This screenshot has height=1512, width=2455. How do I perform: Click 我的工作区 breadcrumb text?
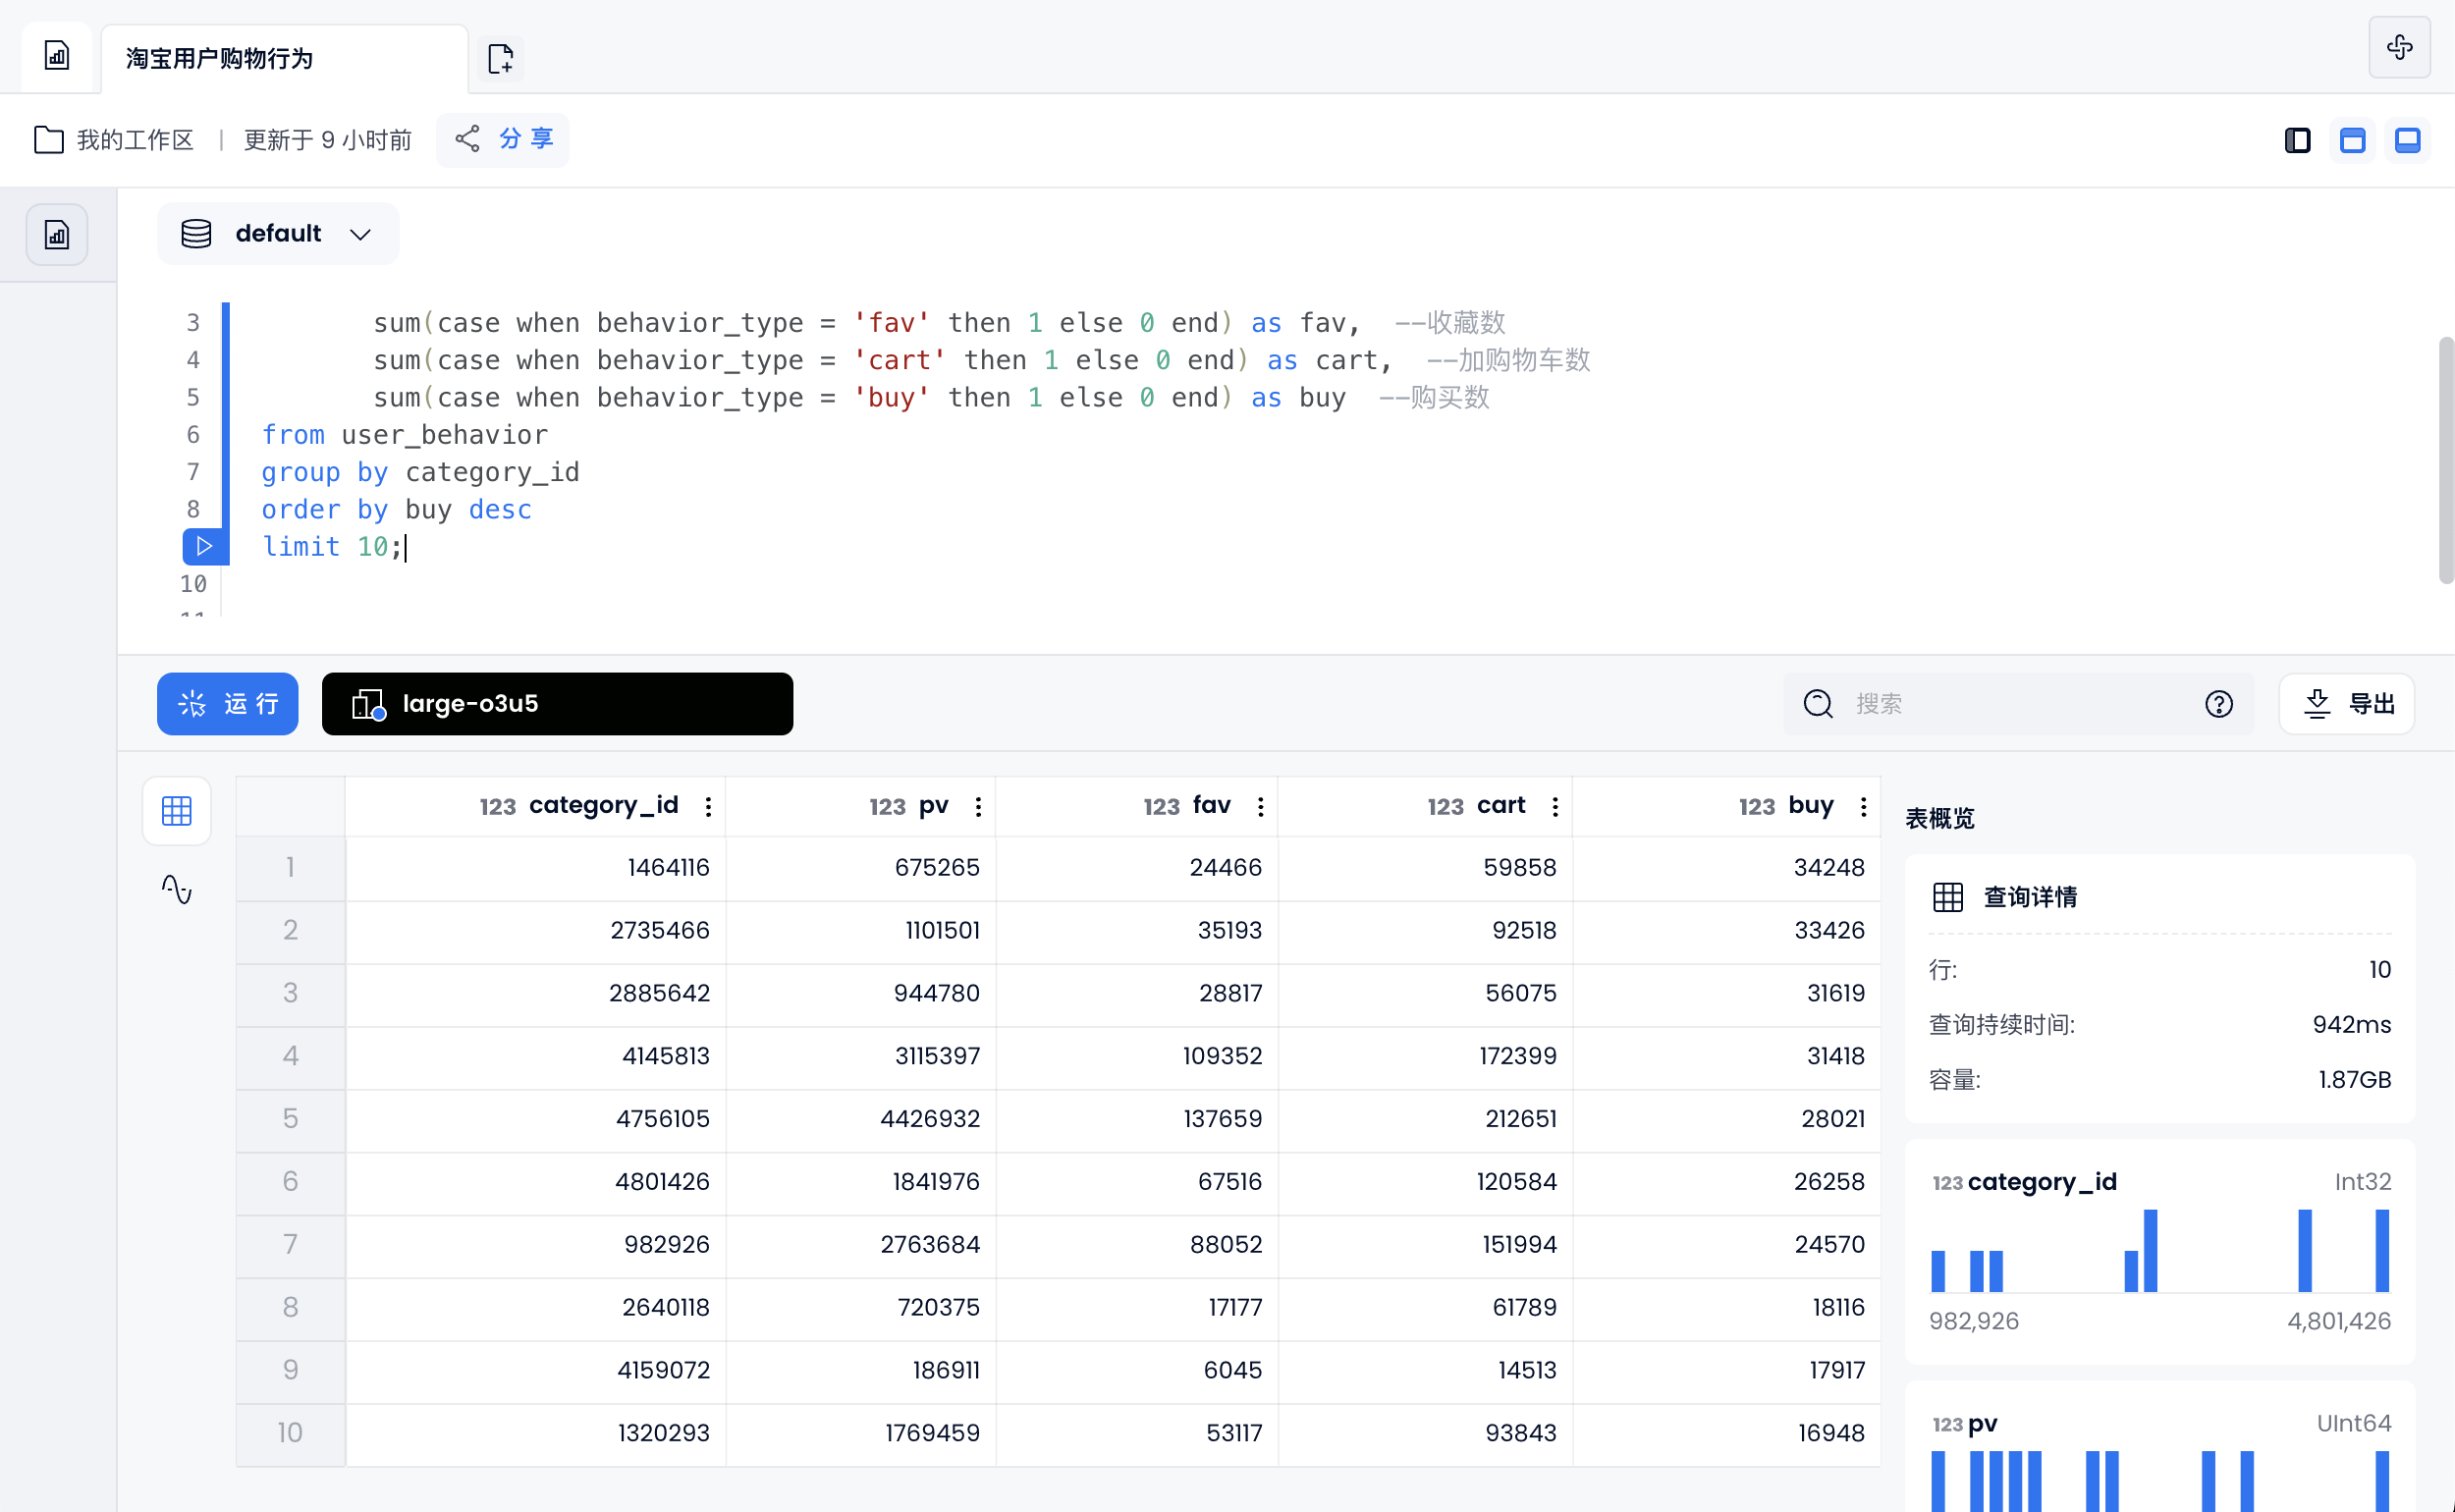[135, 139]
